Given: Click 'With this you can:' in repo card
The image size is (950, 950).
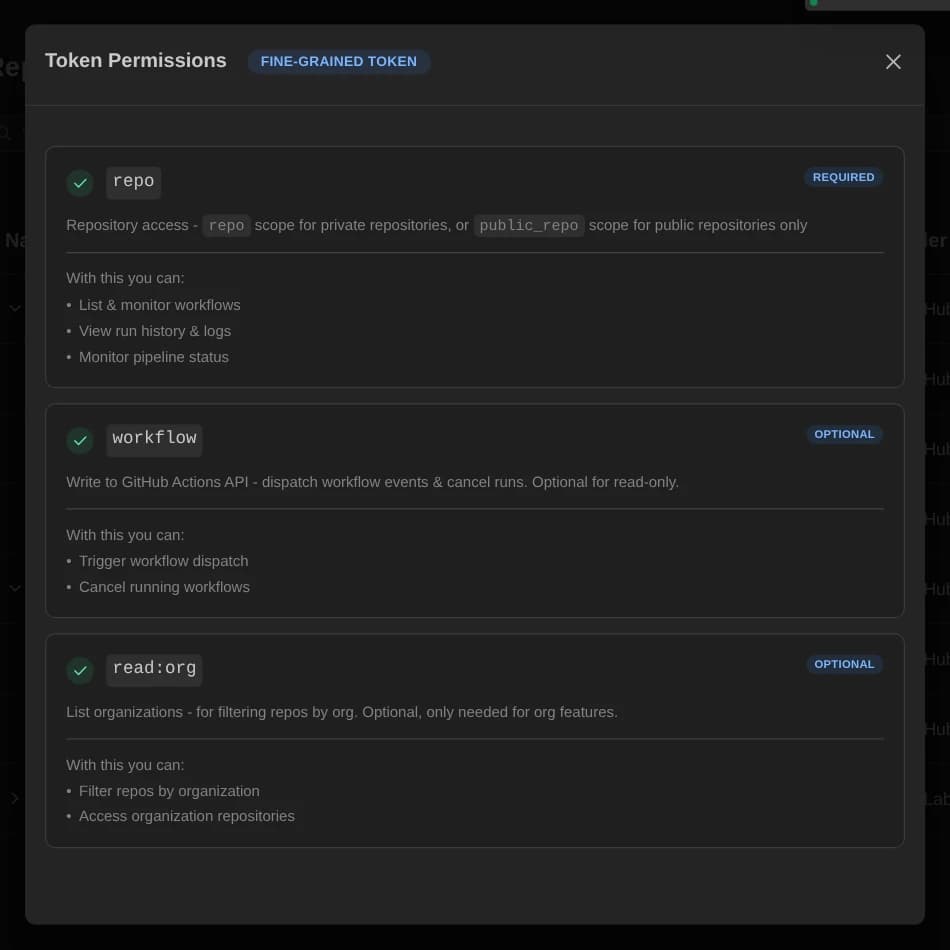Looking at the screenshot, I should [125, 278].
